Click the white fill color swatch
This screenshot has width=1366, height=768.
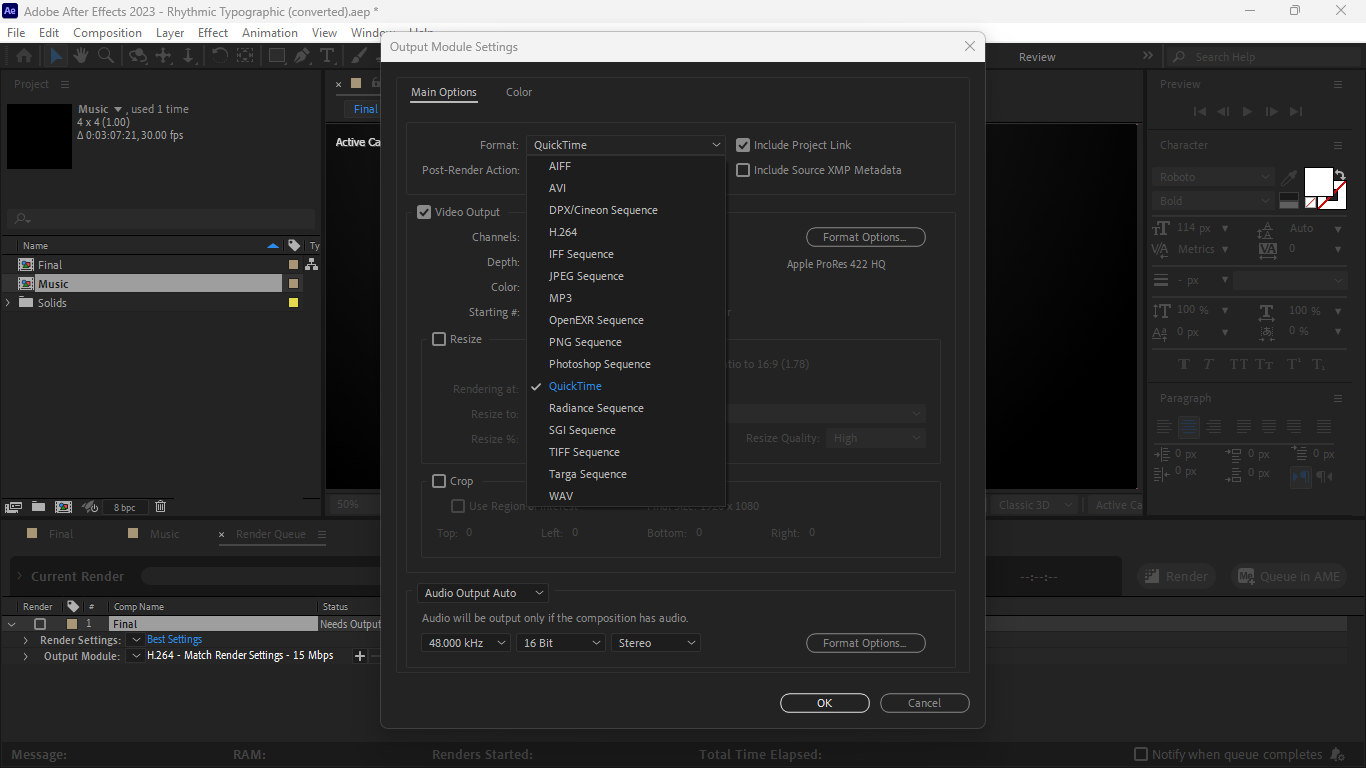1319,182
